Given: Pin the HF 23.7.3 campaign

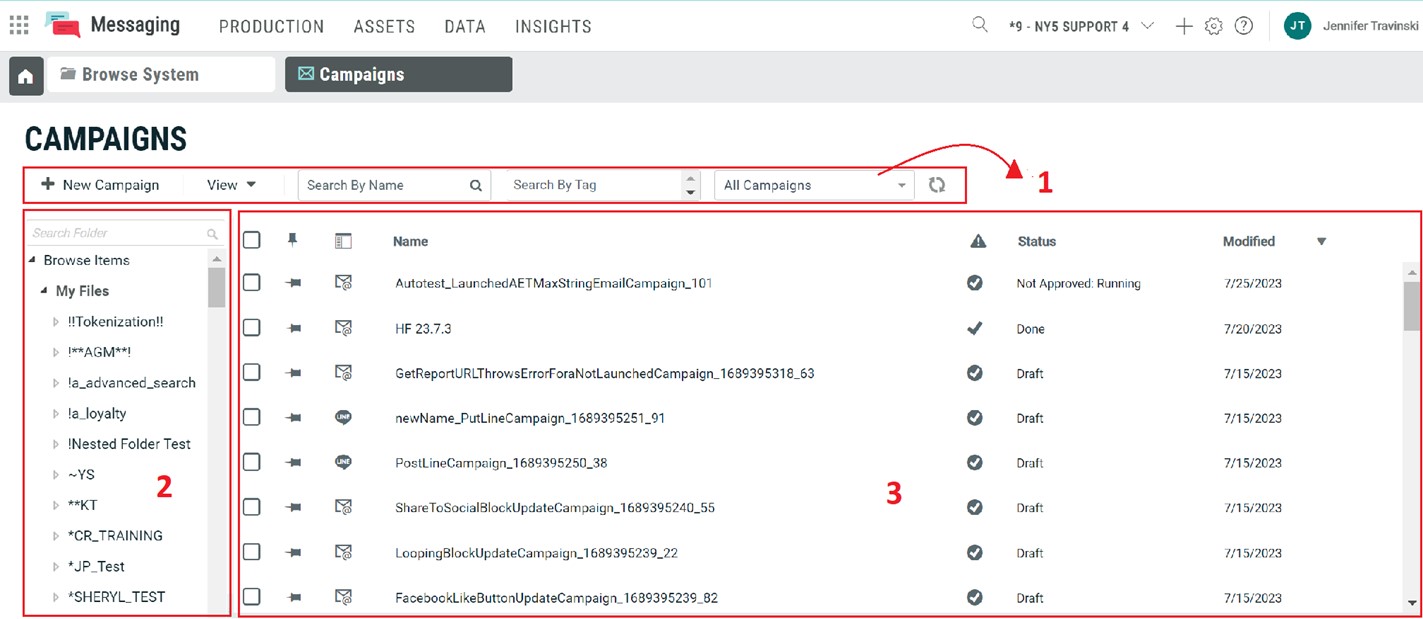Looking at the screenshot, I should (293, 329).
